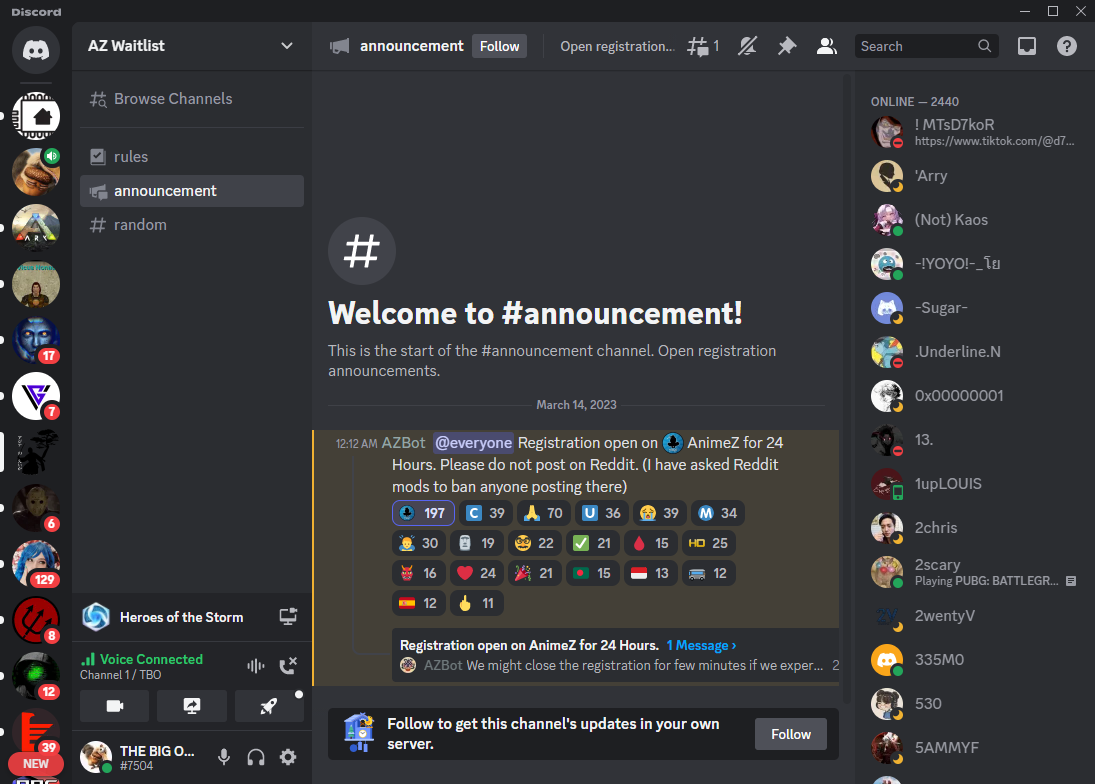Open the black tree silhouette server
The image size is (1095, 784).
(x=36, y=452)
